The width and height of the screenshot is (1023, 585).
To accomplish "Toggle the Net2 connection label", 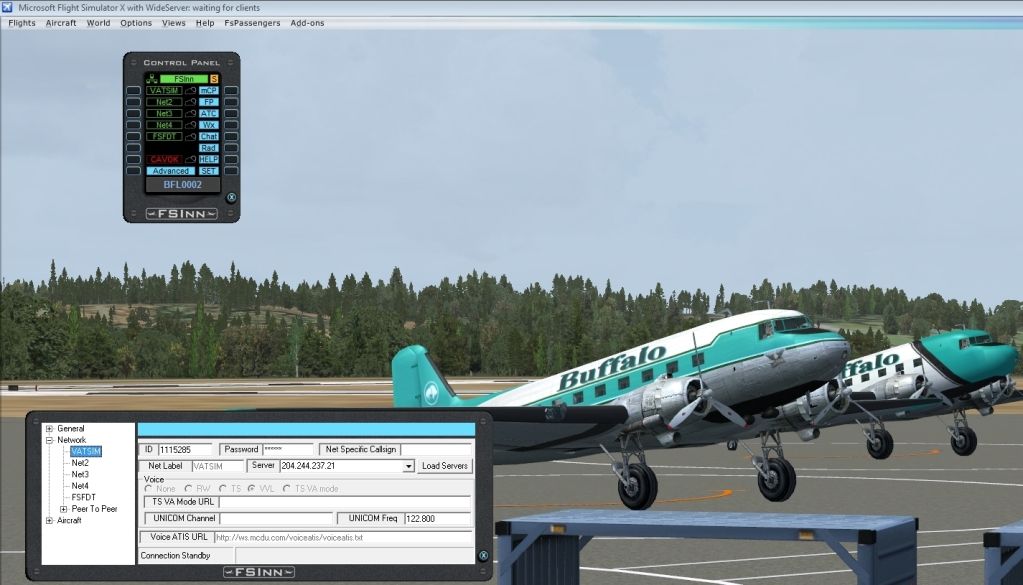I will pyautogui.click(x=164, y=102).
